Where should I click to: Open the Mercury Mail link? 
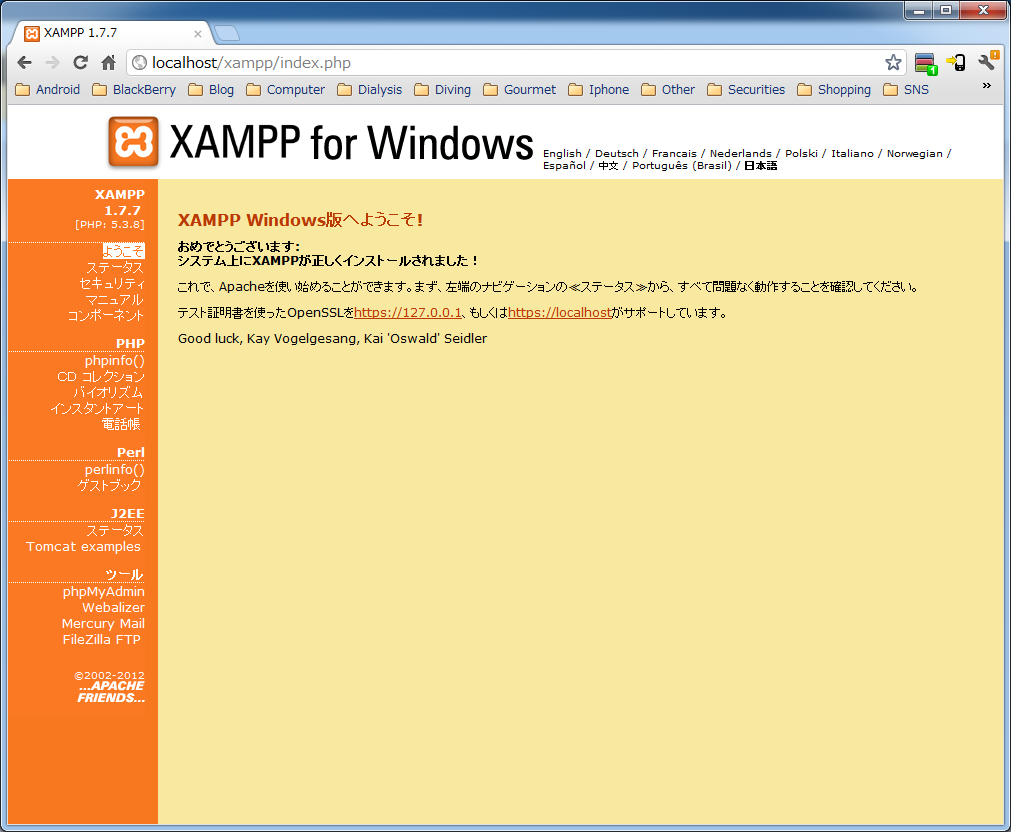(x=103, y=624)
